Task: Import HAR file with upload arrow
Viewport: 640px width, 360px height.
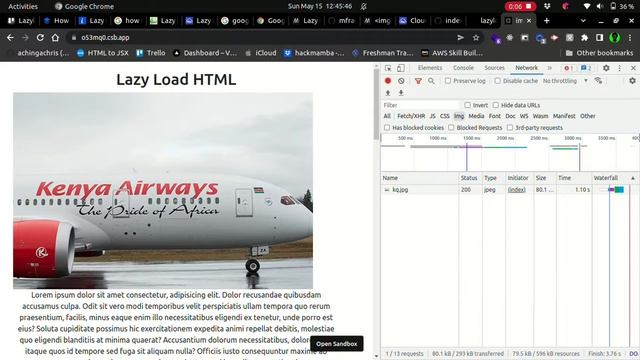Action: coord(388,93)
